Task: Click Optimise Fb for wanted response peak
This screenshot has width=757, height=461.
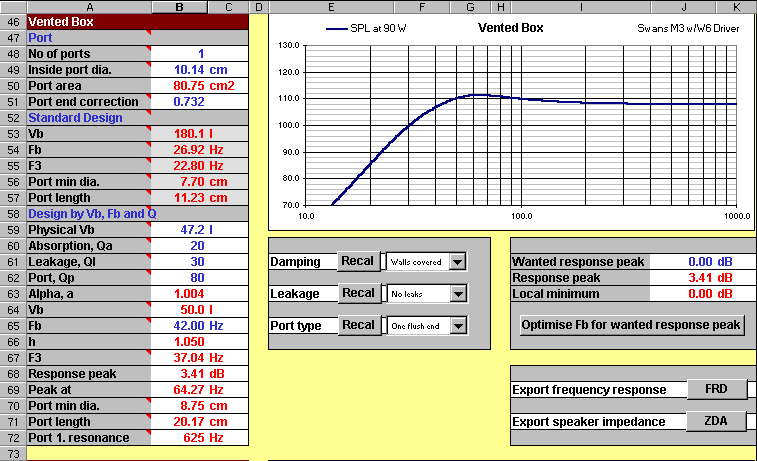Action: [632, 325]
